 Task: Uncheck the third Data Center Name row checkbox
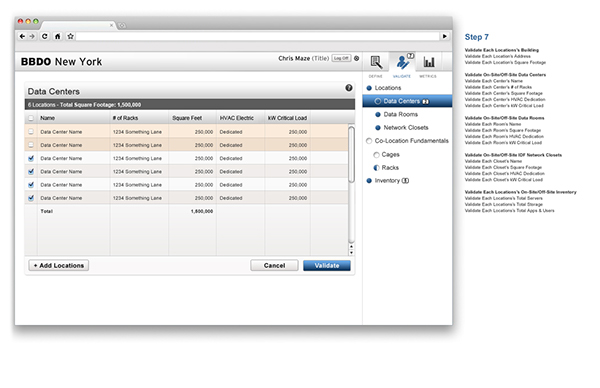[x=31, y=158]
